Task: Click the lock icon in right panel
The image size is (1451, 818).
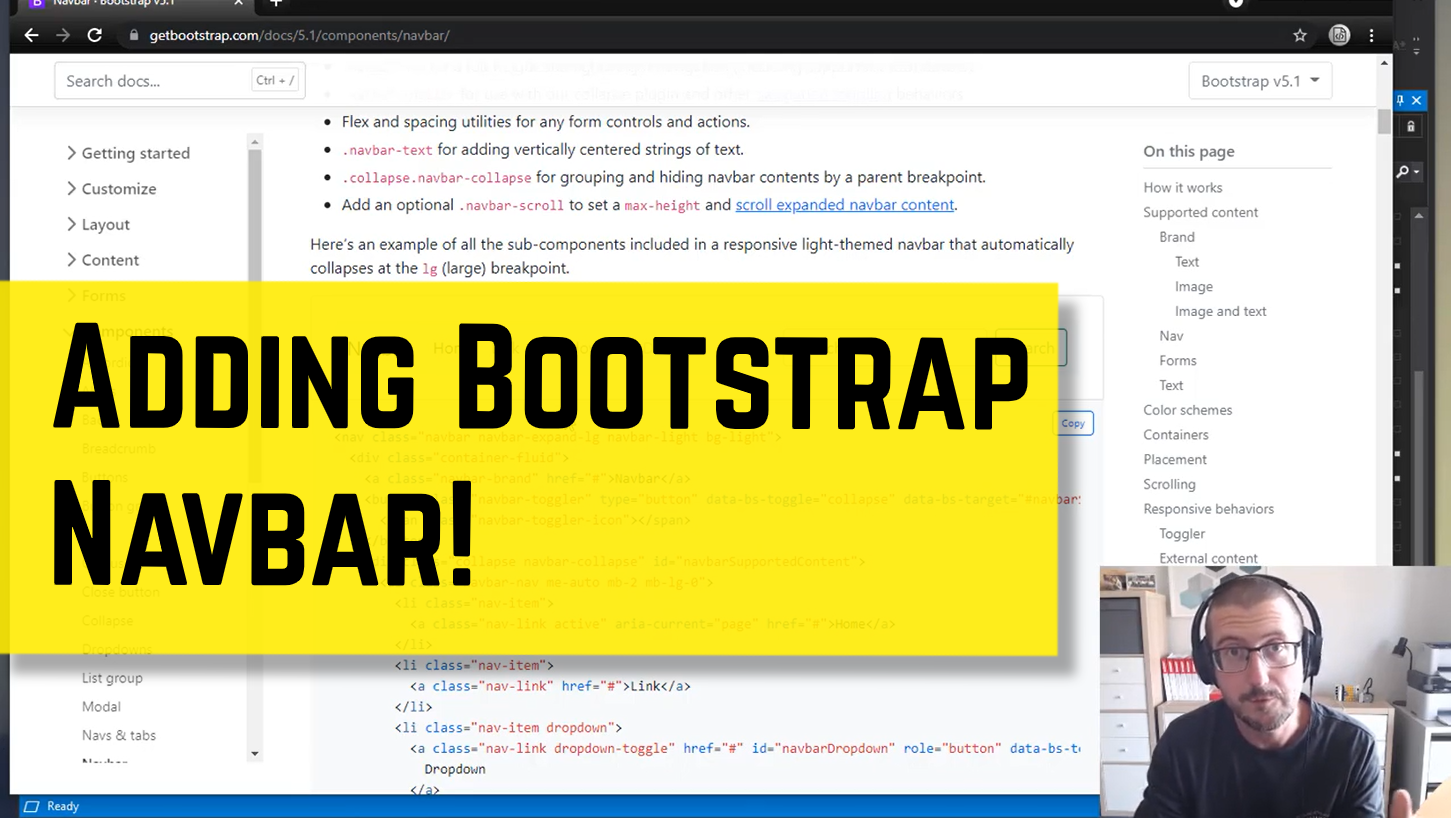Action: tap(1411, 127)
